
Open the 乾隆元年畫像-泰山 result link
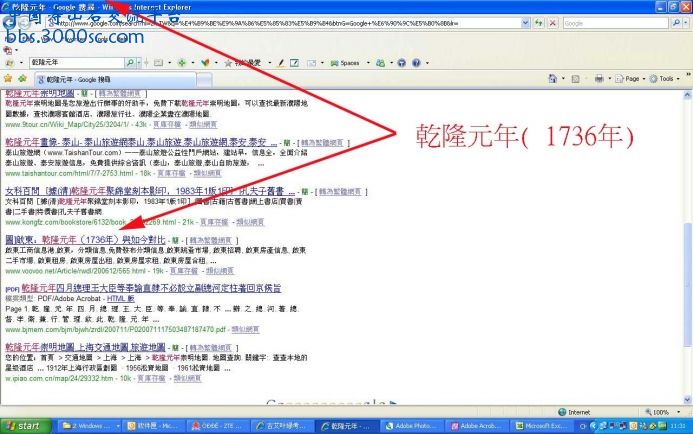pos(141,142)
